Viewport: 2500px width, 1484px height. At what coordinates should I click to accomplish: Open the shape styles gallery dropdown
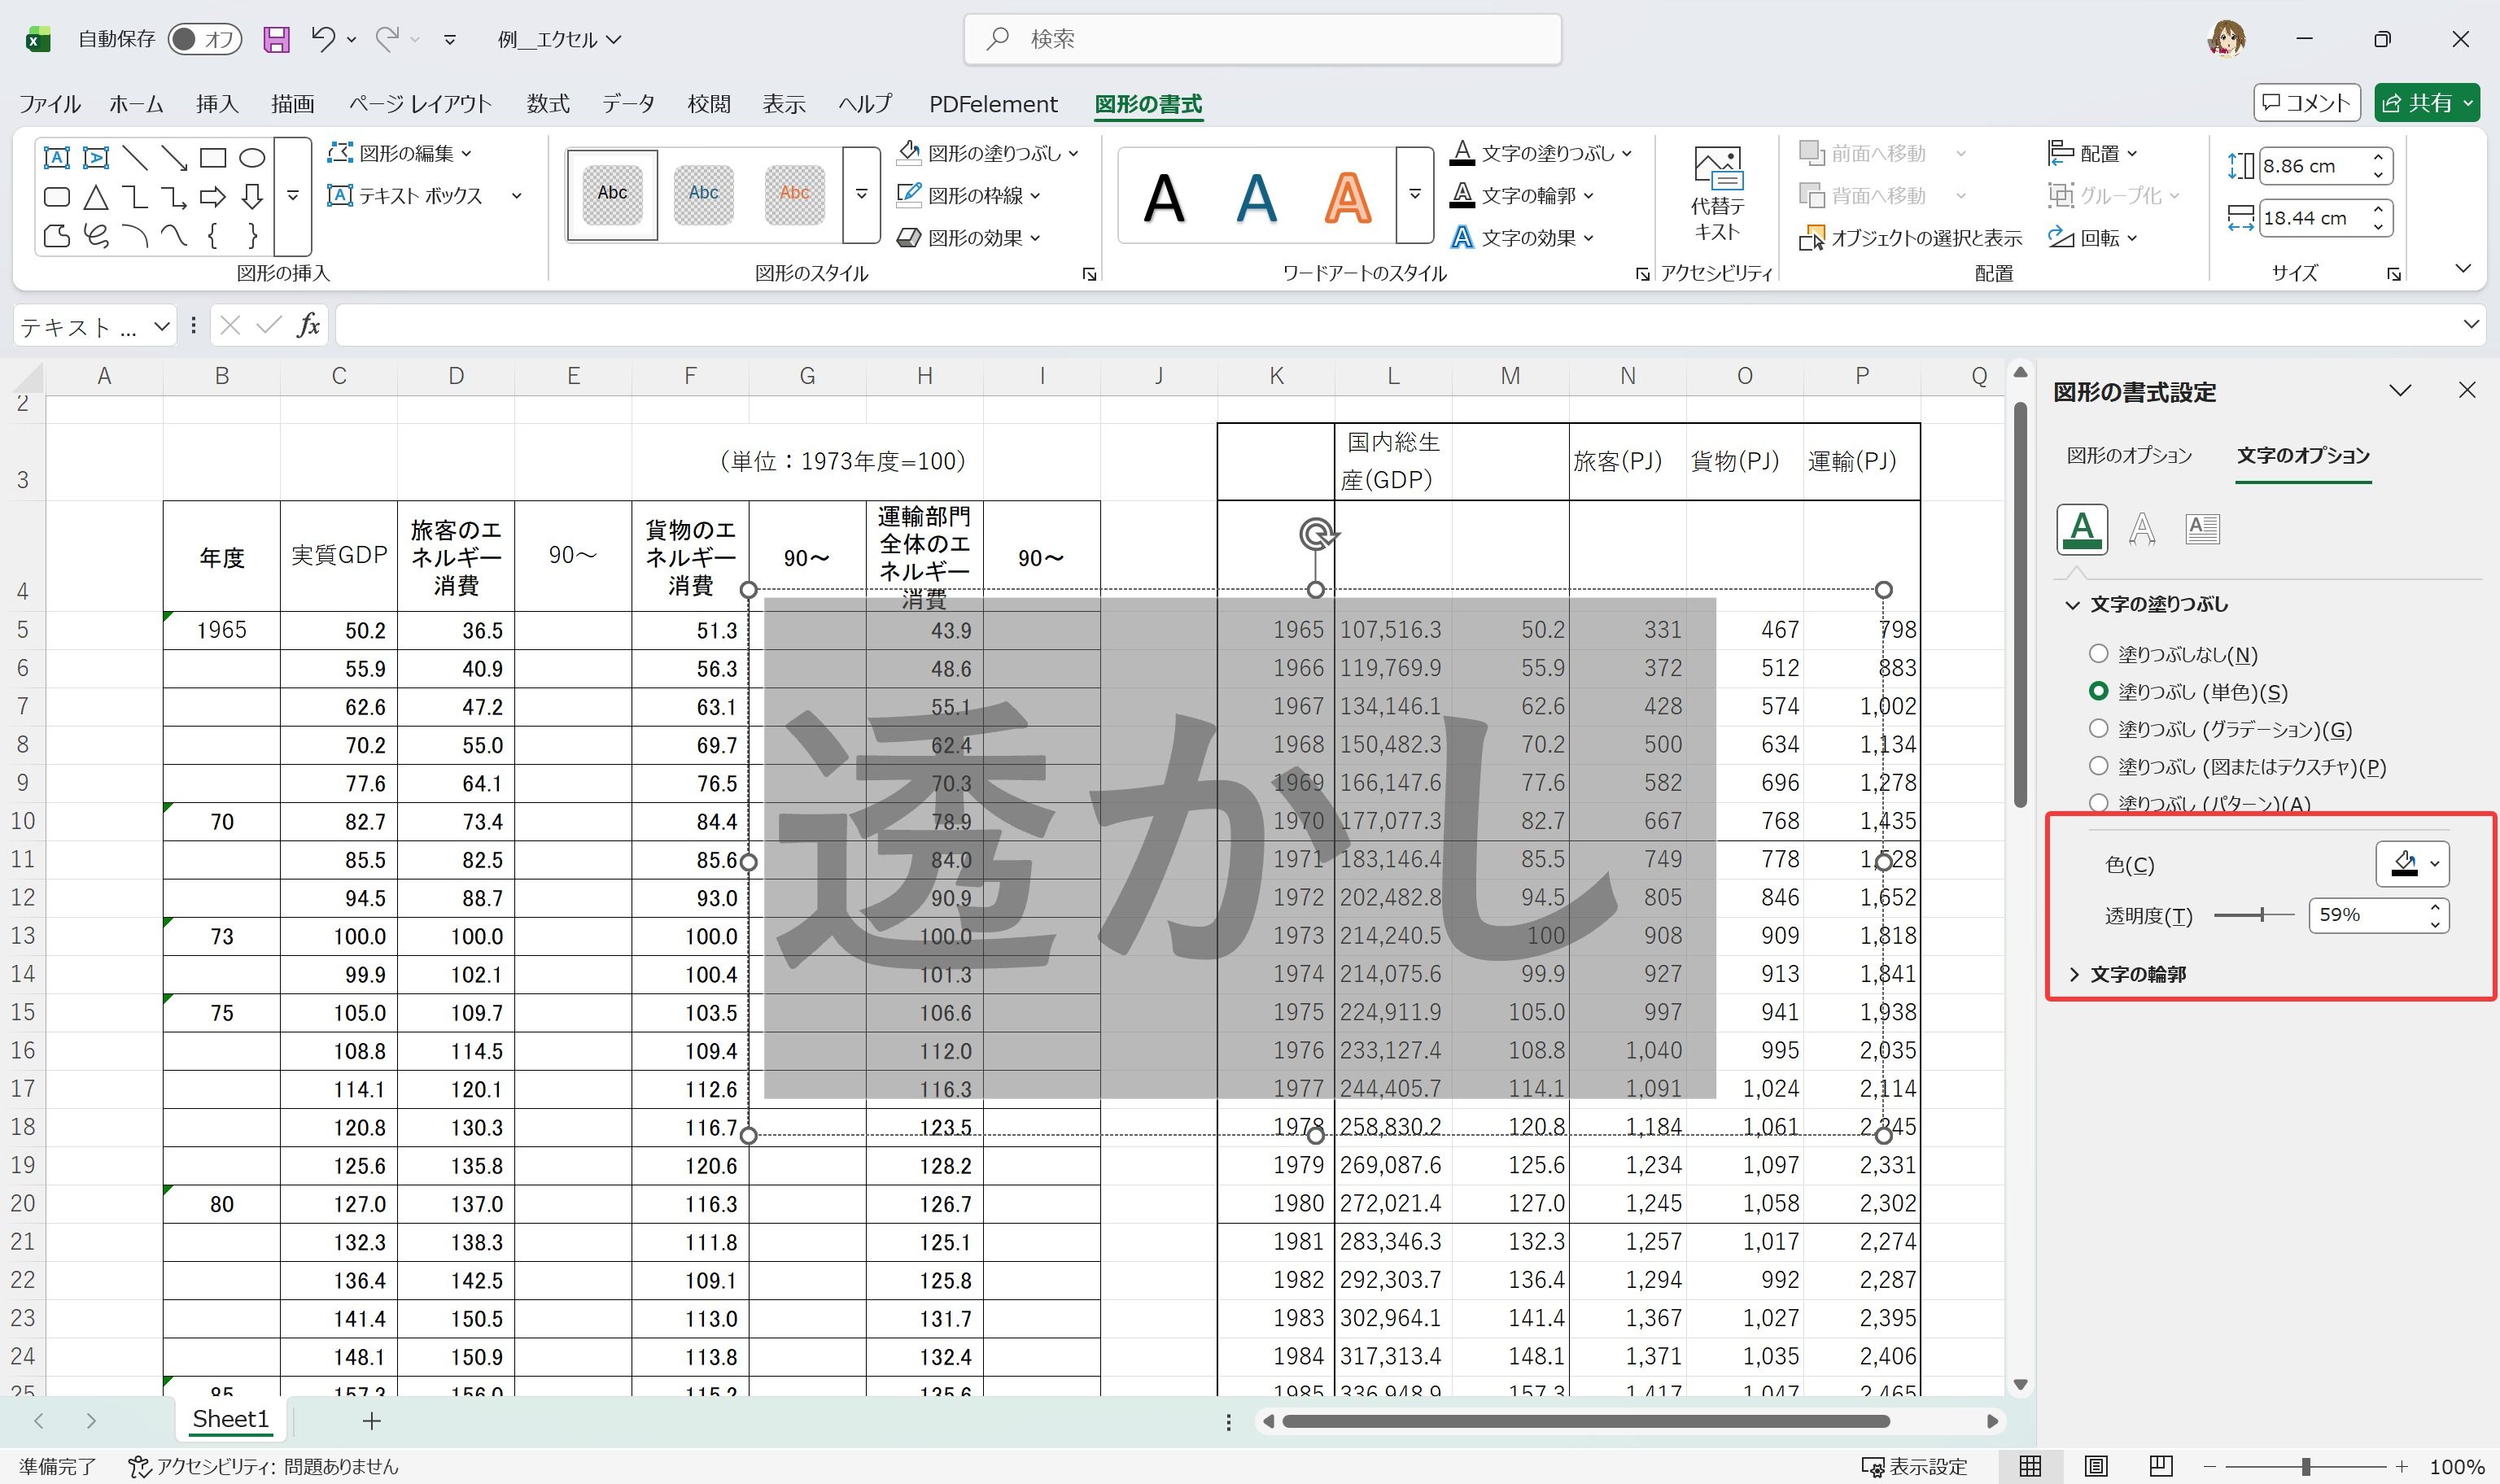[860, 195]
